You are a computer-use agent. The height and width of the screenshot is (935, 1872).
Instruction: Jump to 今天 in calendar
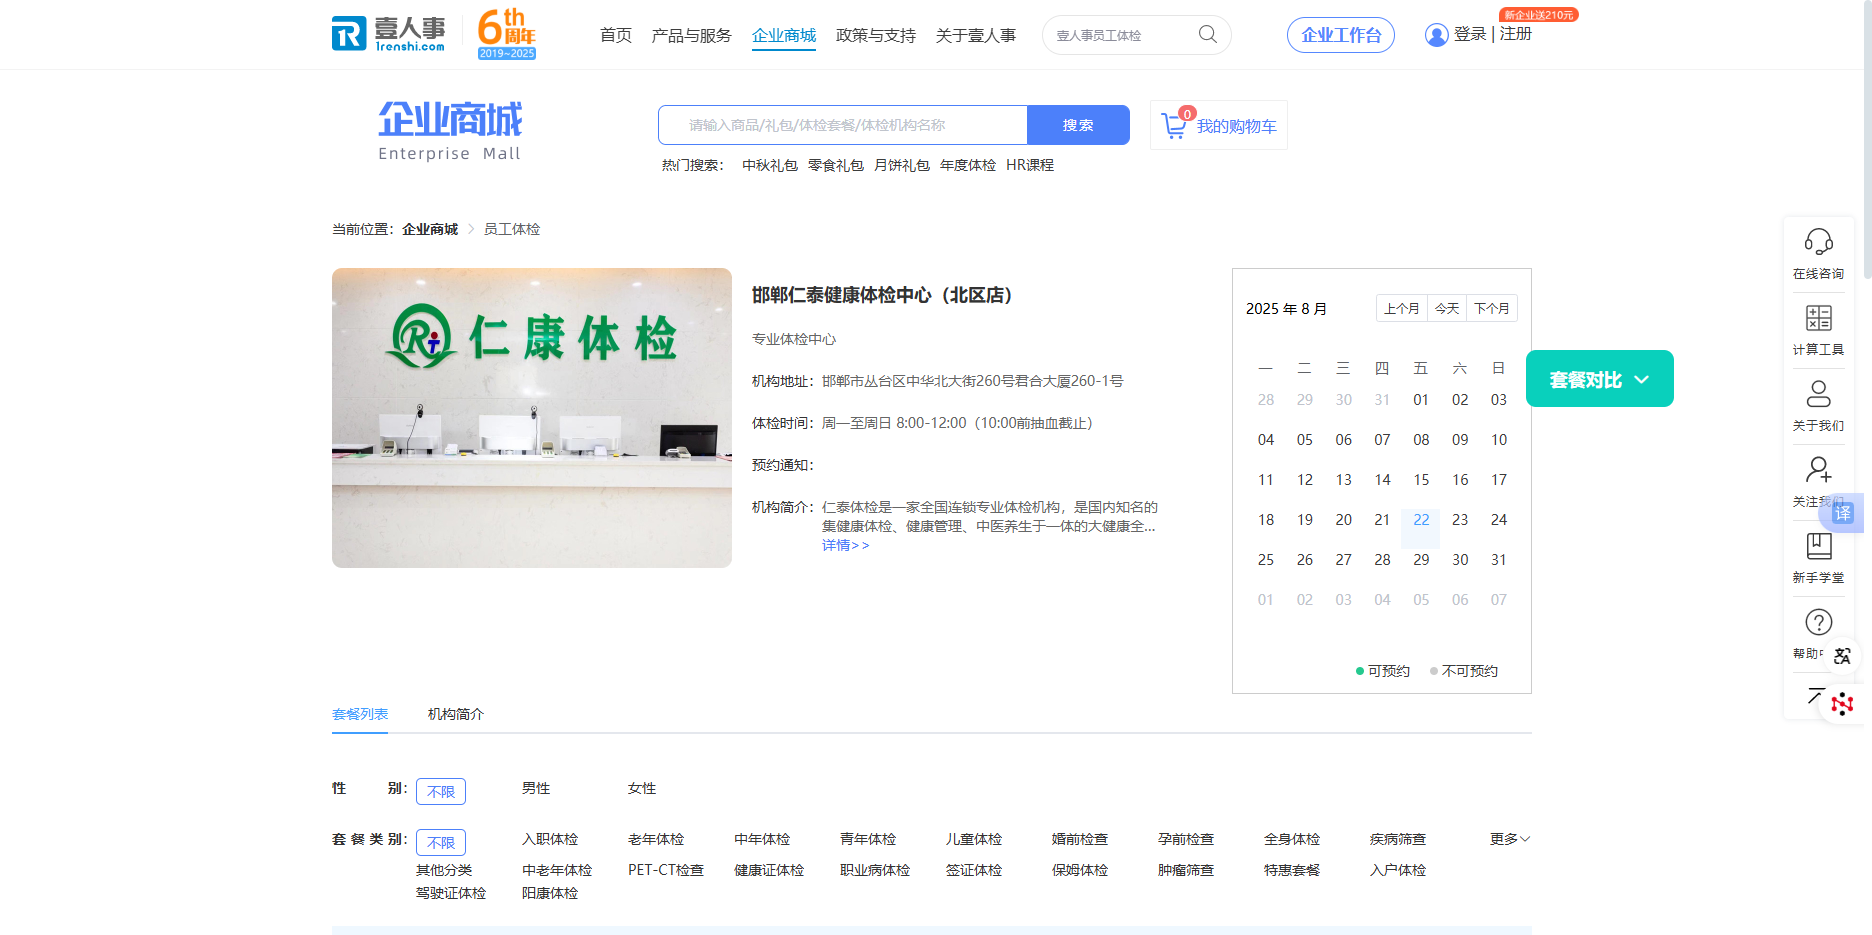[x=1447, y=308]
